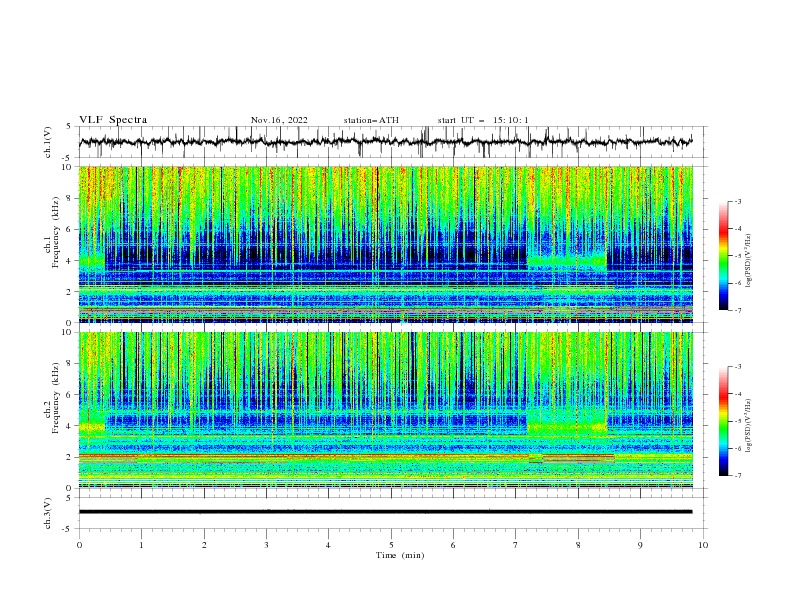The width and height of the screenshot is (792, 612).
Task: Click the upper colorbar next to ch.1 spectrogram
Action: pos(724,256)
